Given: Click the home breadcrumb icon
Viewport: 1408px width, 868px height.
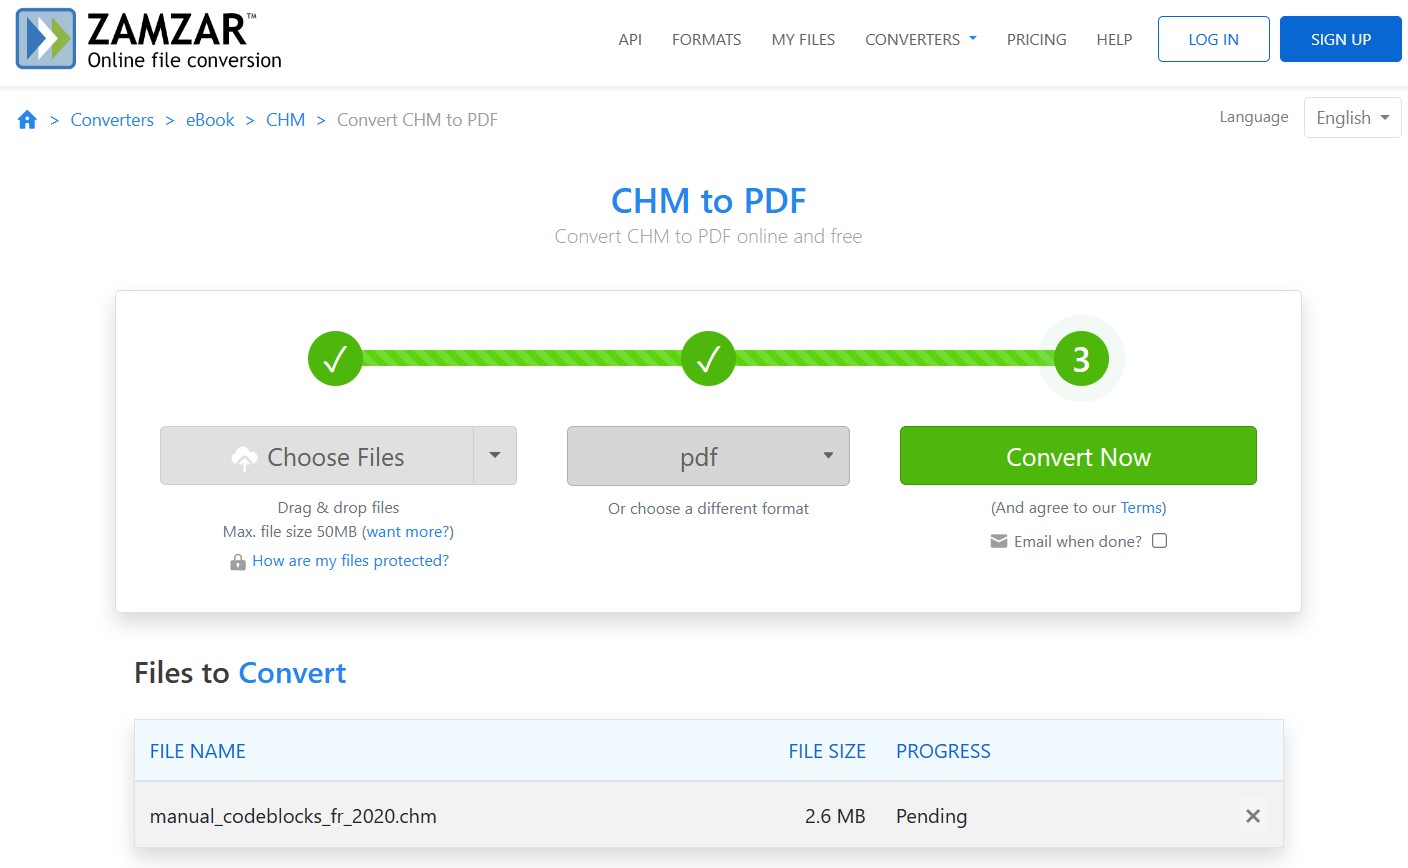Looking at the screenshot, I should tap(27, 119).
